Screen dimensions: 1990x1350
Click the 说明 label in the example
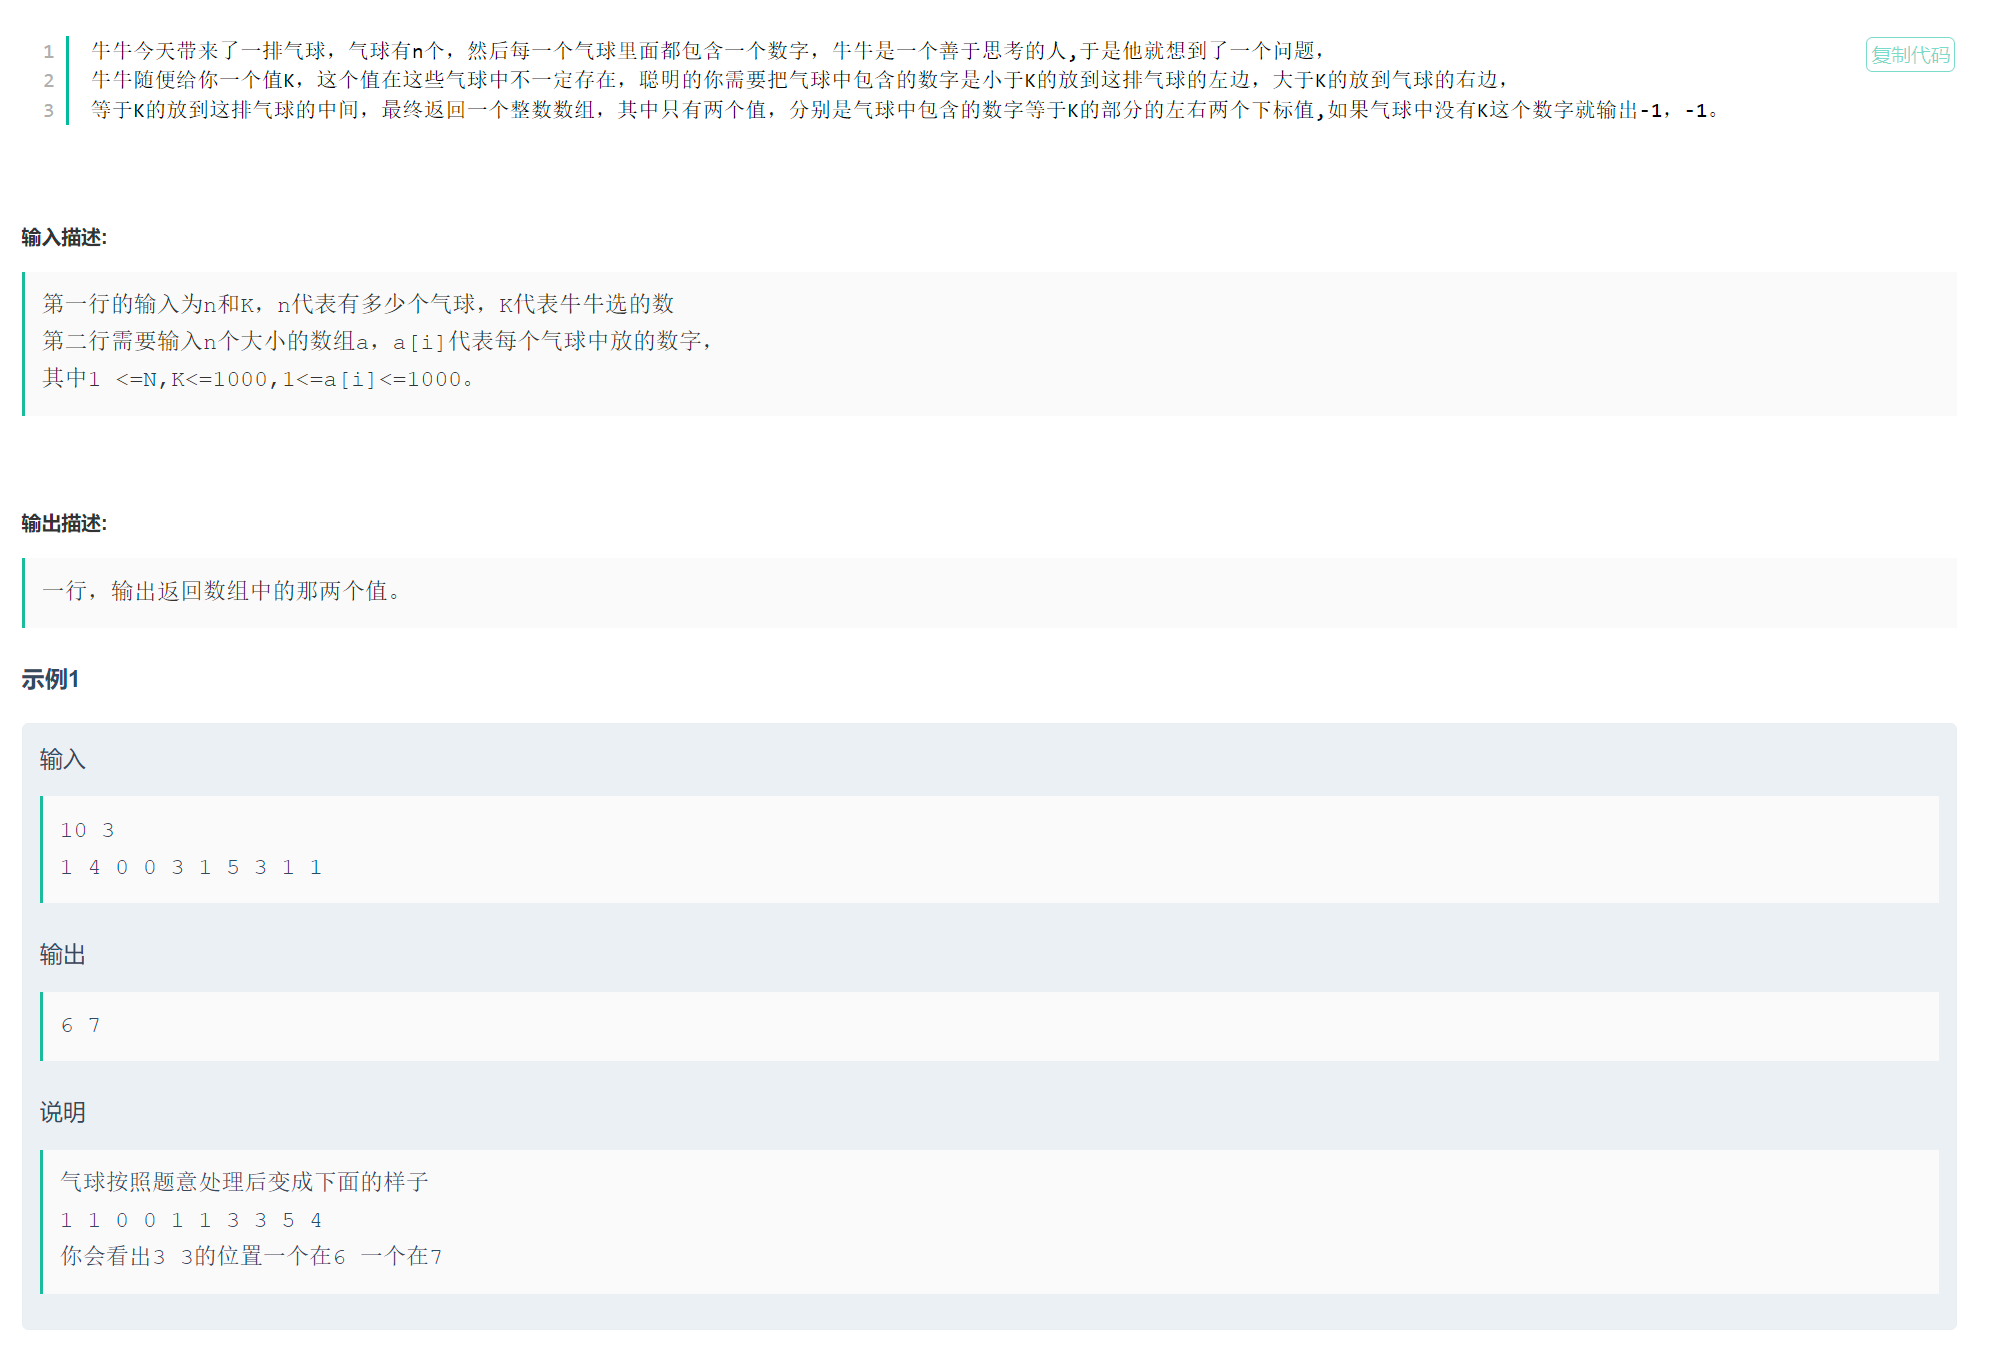click(x=62, y=1112)
